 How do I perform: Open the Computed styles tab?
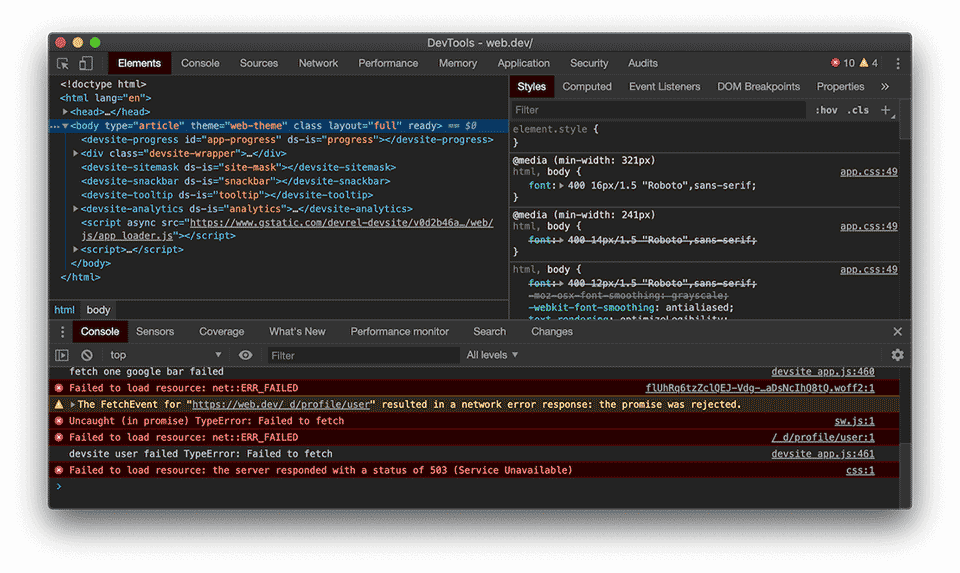click(586, 87)
